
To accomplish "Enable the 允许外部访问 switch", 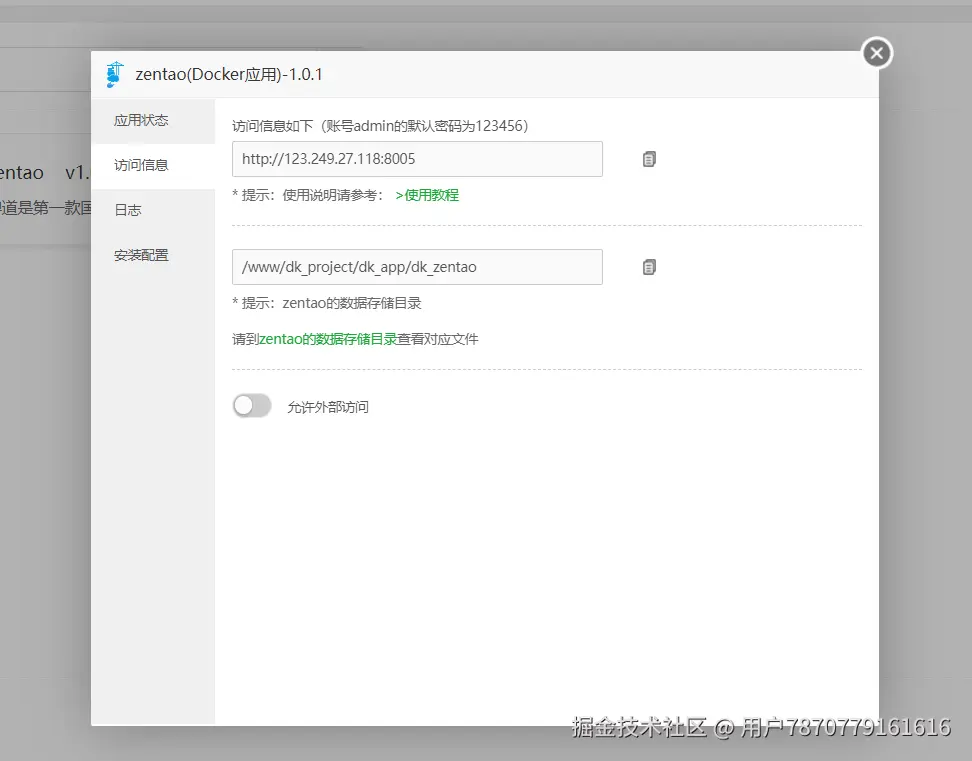I will [x=252, y=406].
